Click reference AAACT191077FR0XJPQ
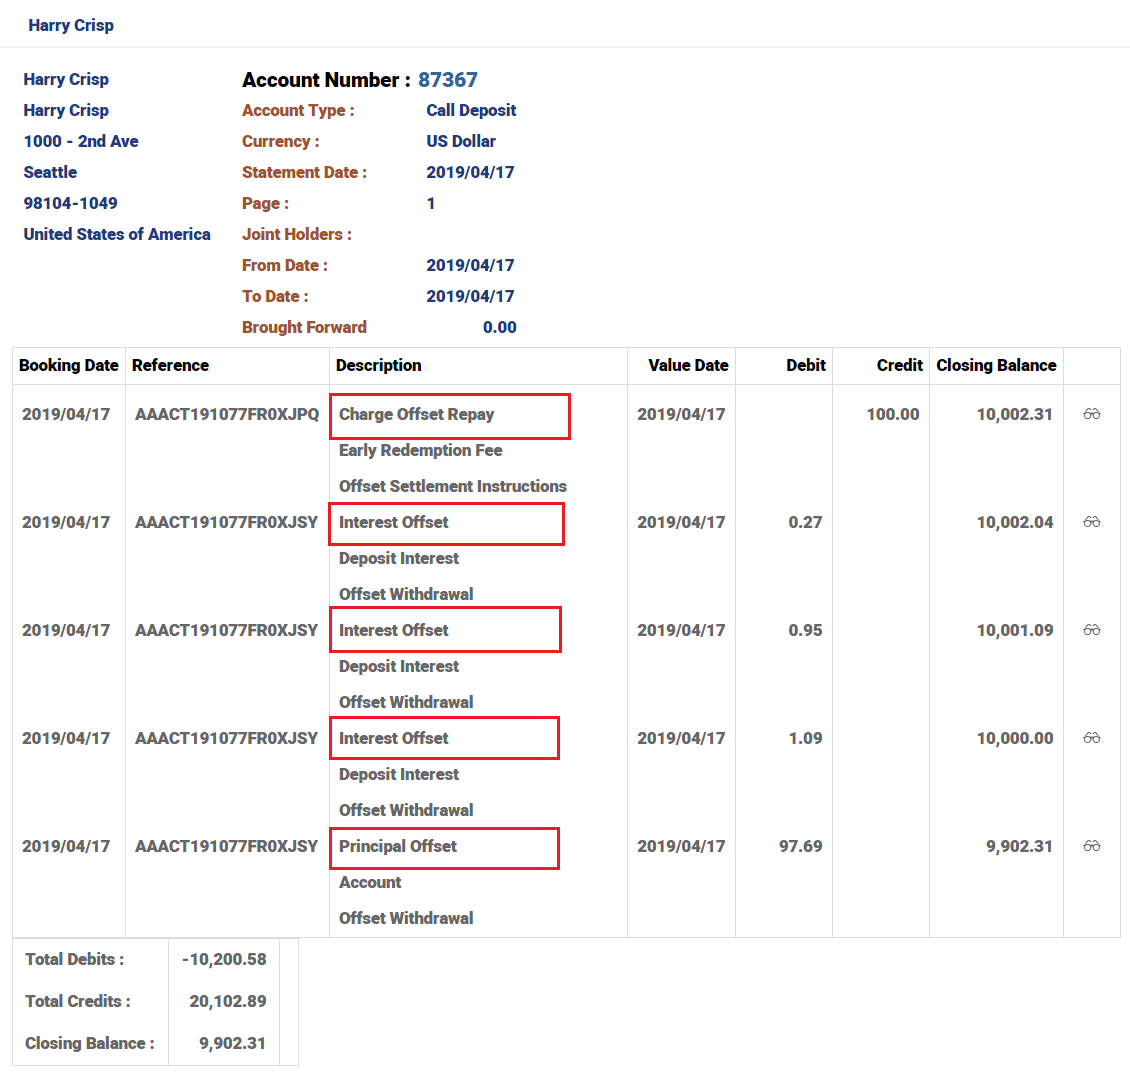Viewport: 1130px width, 1072px height. coord(227,414)
